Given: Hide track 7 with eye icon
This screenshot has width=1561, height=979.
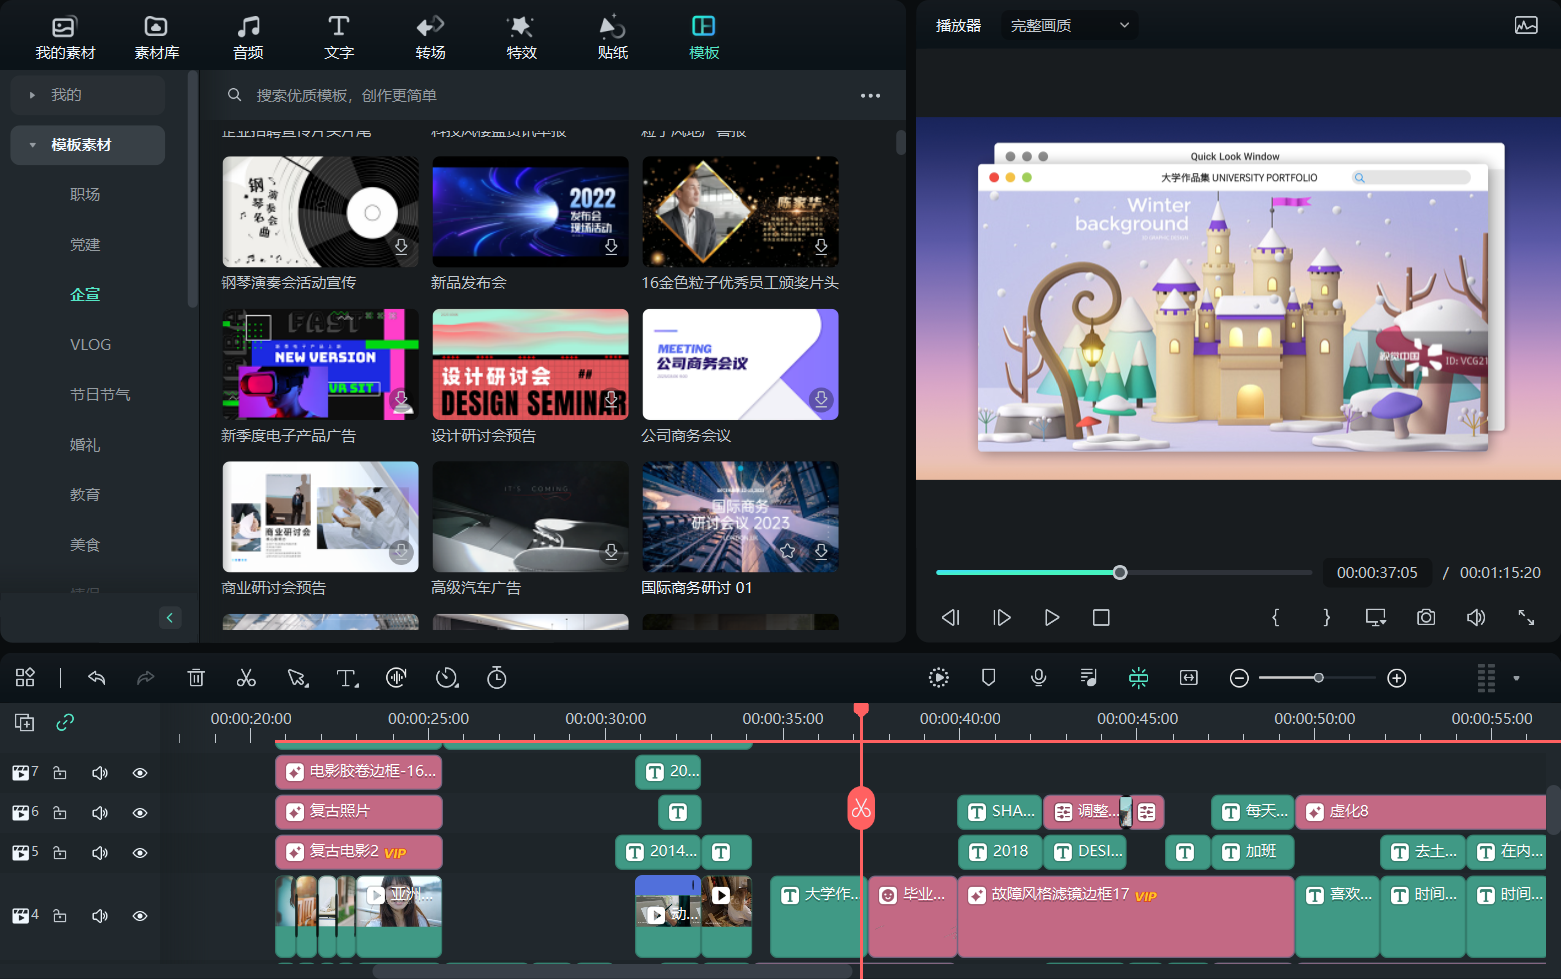Looking at the screenshot, I should [x=140, y=773].
